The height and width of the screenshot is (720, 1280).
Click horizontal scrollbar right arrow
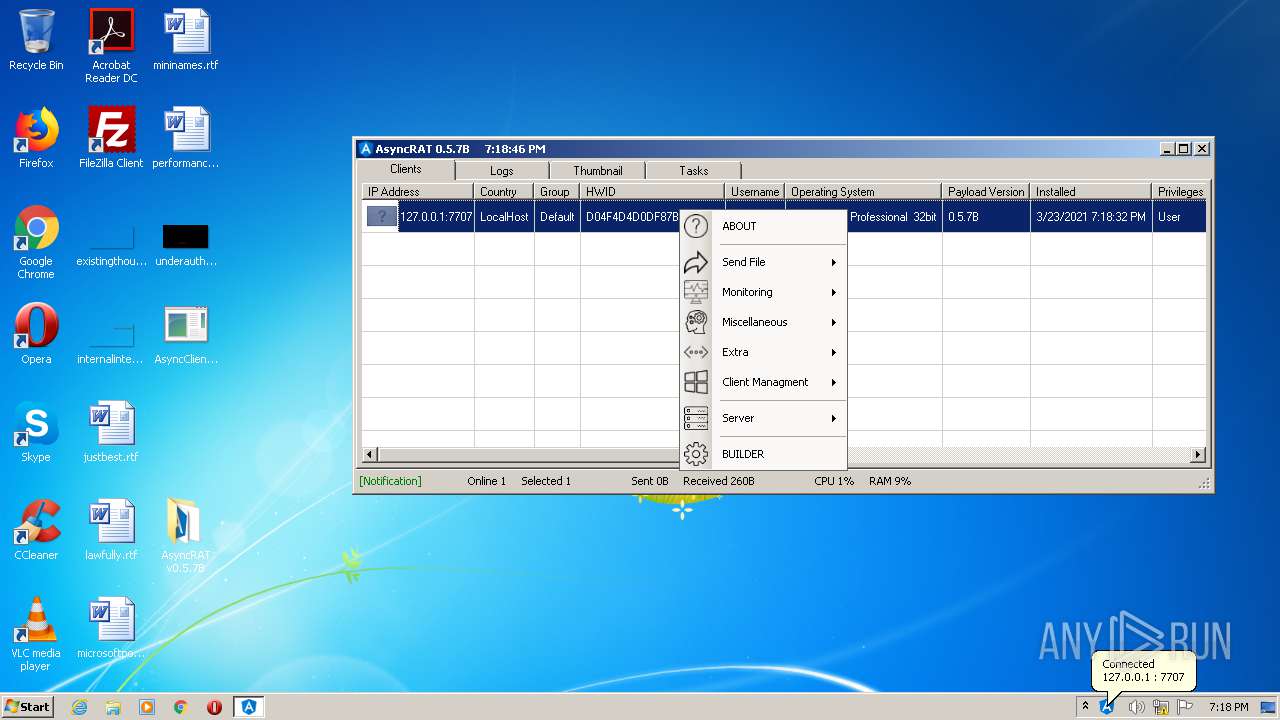click(1198, 455)
